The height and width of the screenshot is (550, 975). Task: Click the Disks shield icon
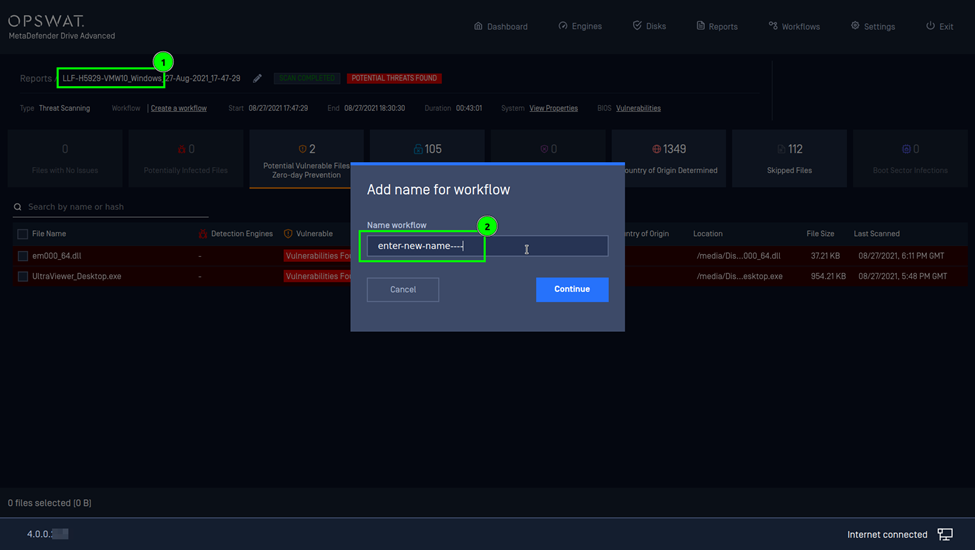637,25
